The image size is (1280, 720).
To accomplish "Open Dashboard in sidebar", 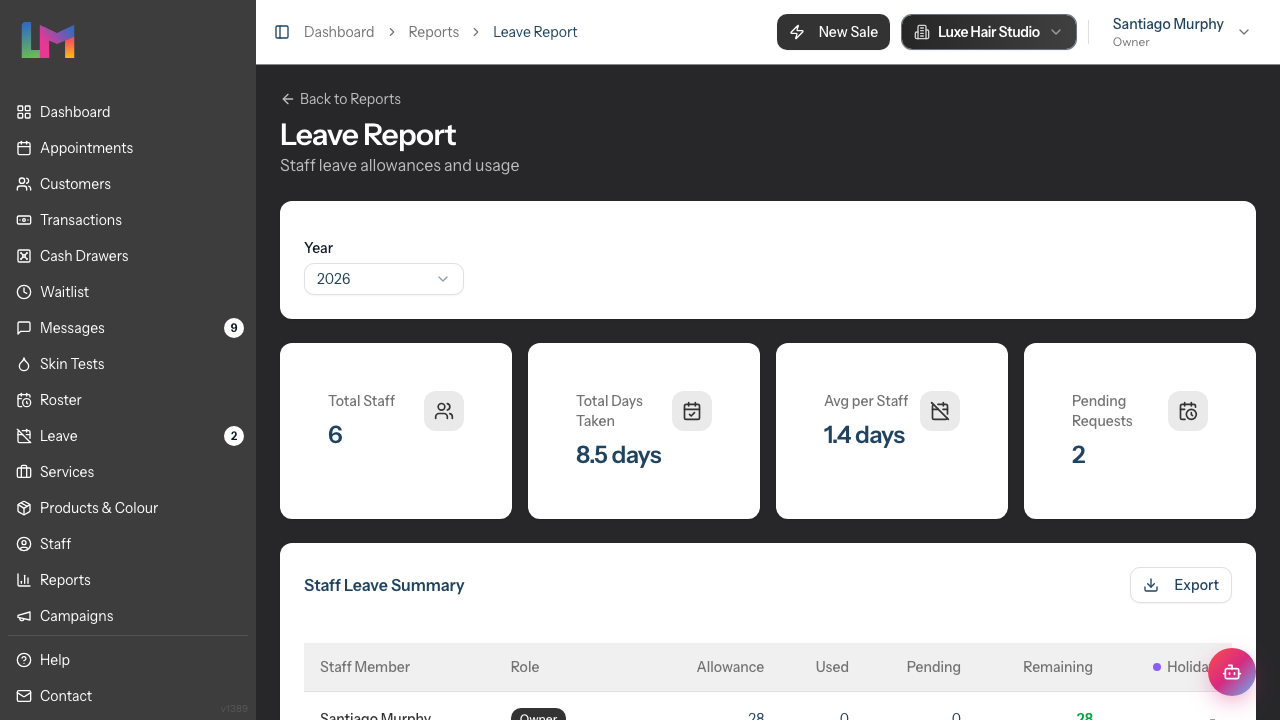I will [x=128, y=112].
